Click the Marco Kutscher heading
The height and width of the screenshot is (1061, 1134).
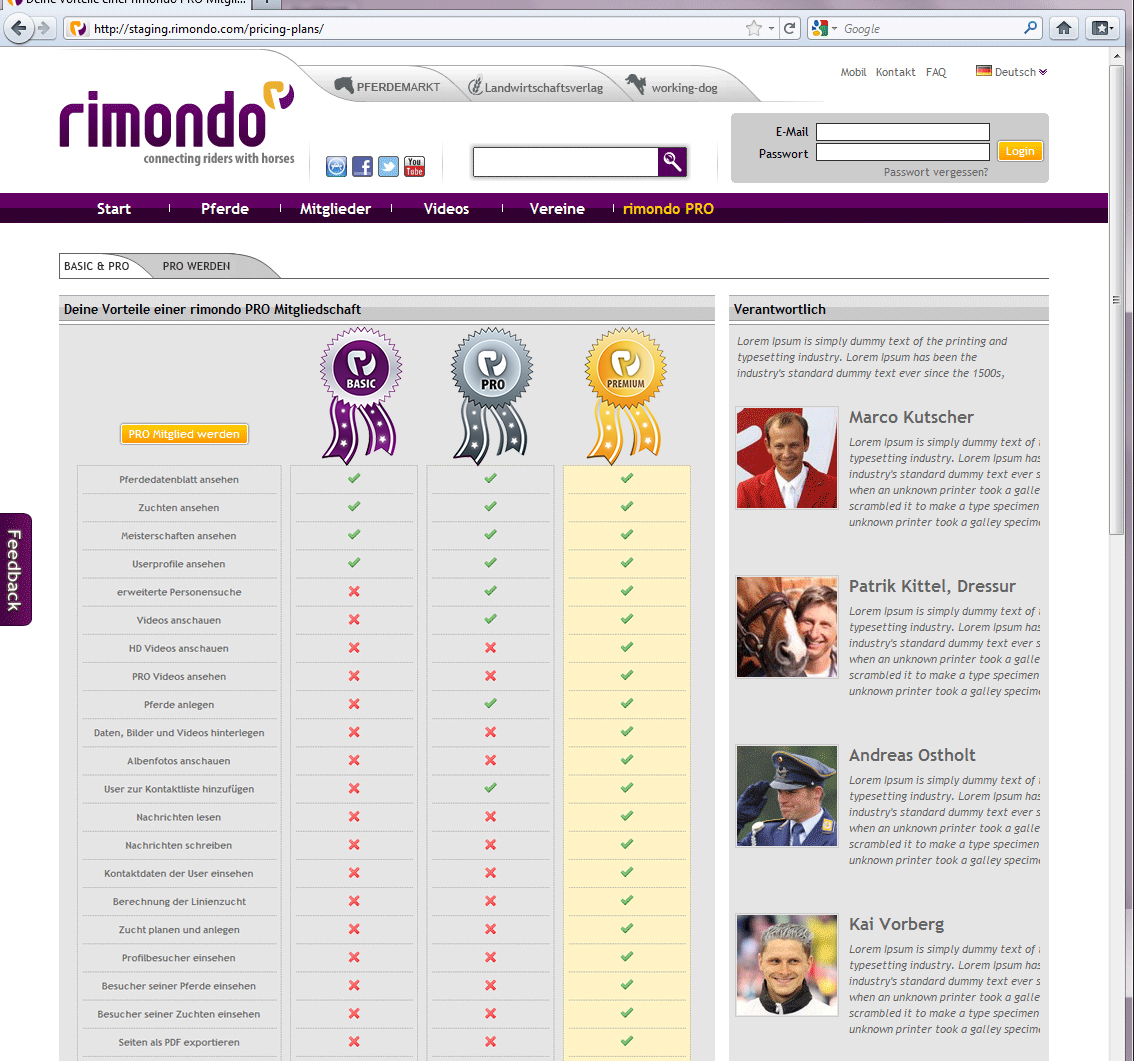click(911, 417)
